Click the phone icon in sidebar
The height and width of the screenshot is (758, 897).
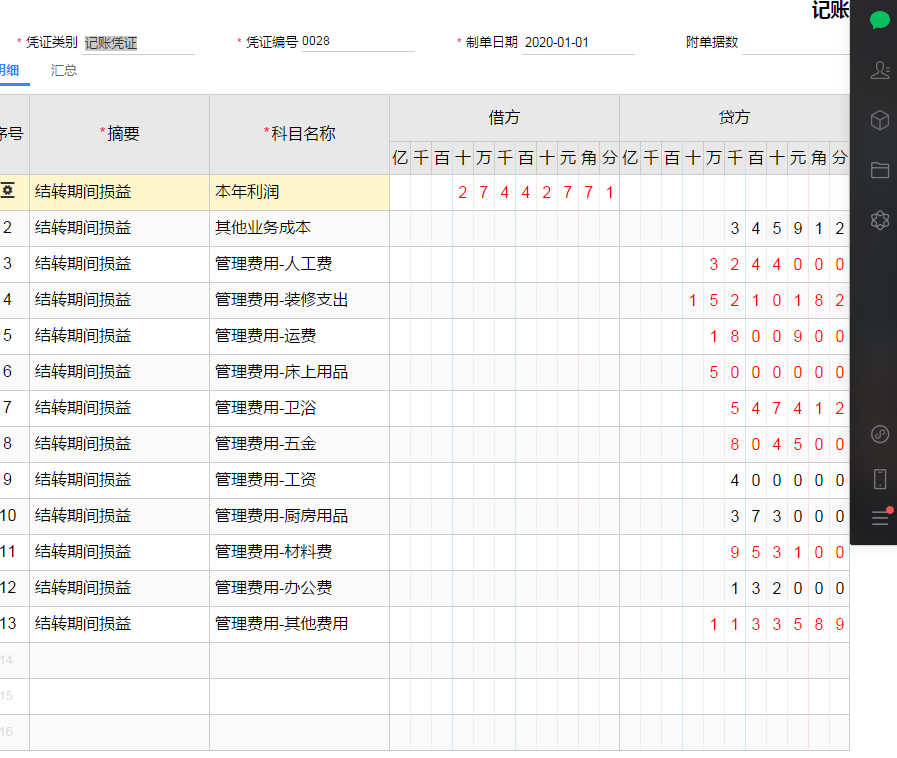pos(879,479)
